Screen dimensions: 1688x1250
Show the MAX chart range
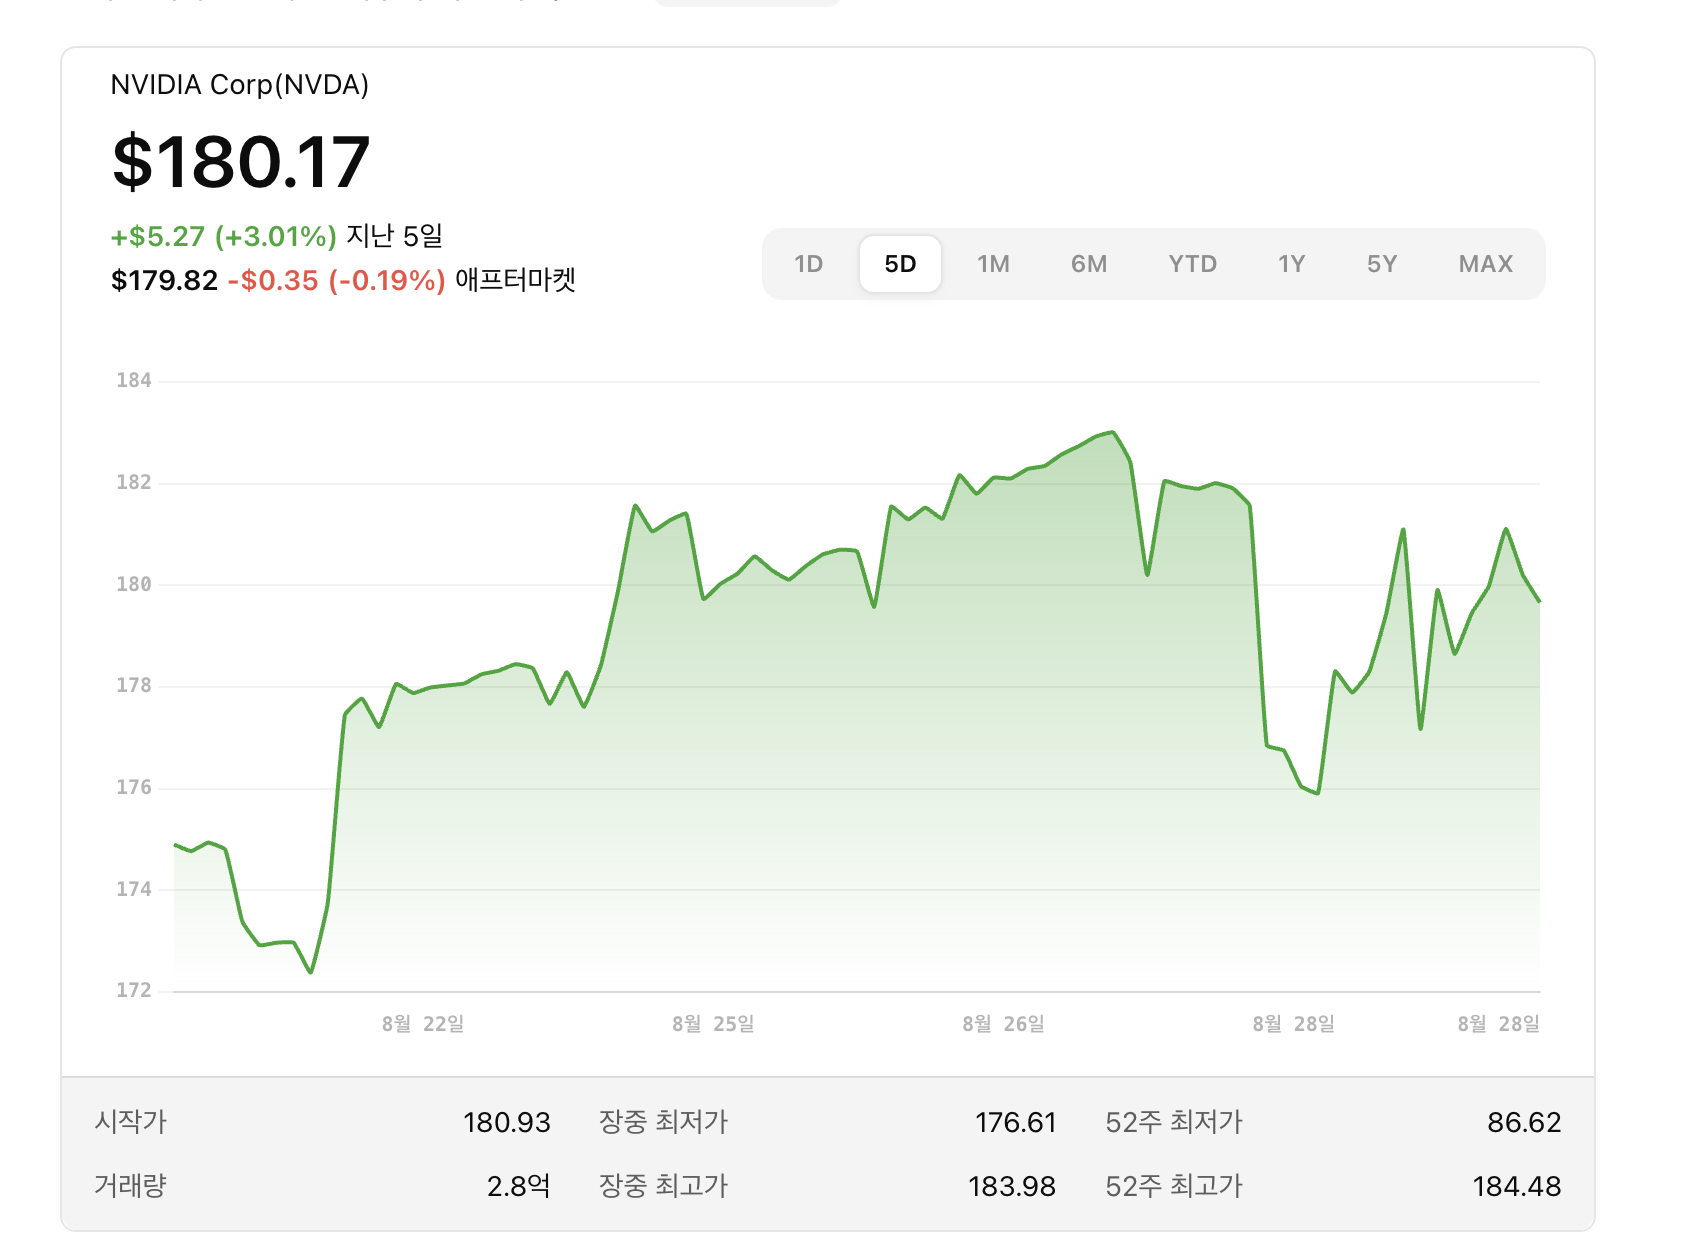coord(1486,264)
